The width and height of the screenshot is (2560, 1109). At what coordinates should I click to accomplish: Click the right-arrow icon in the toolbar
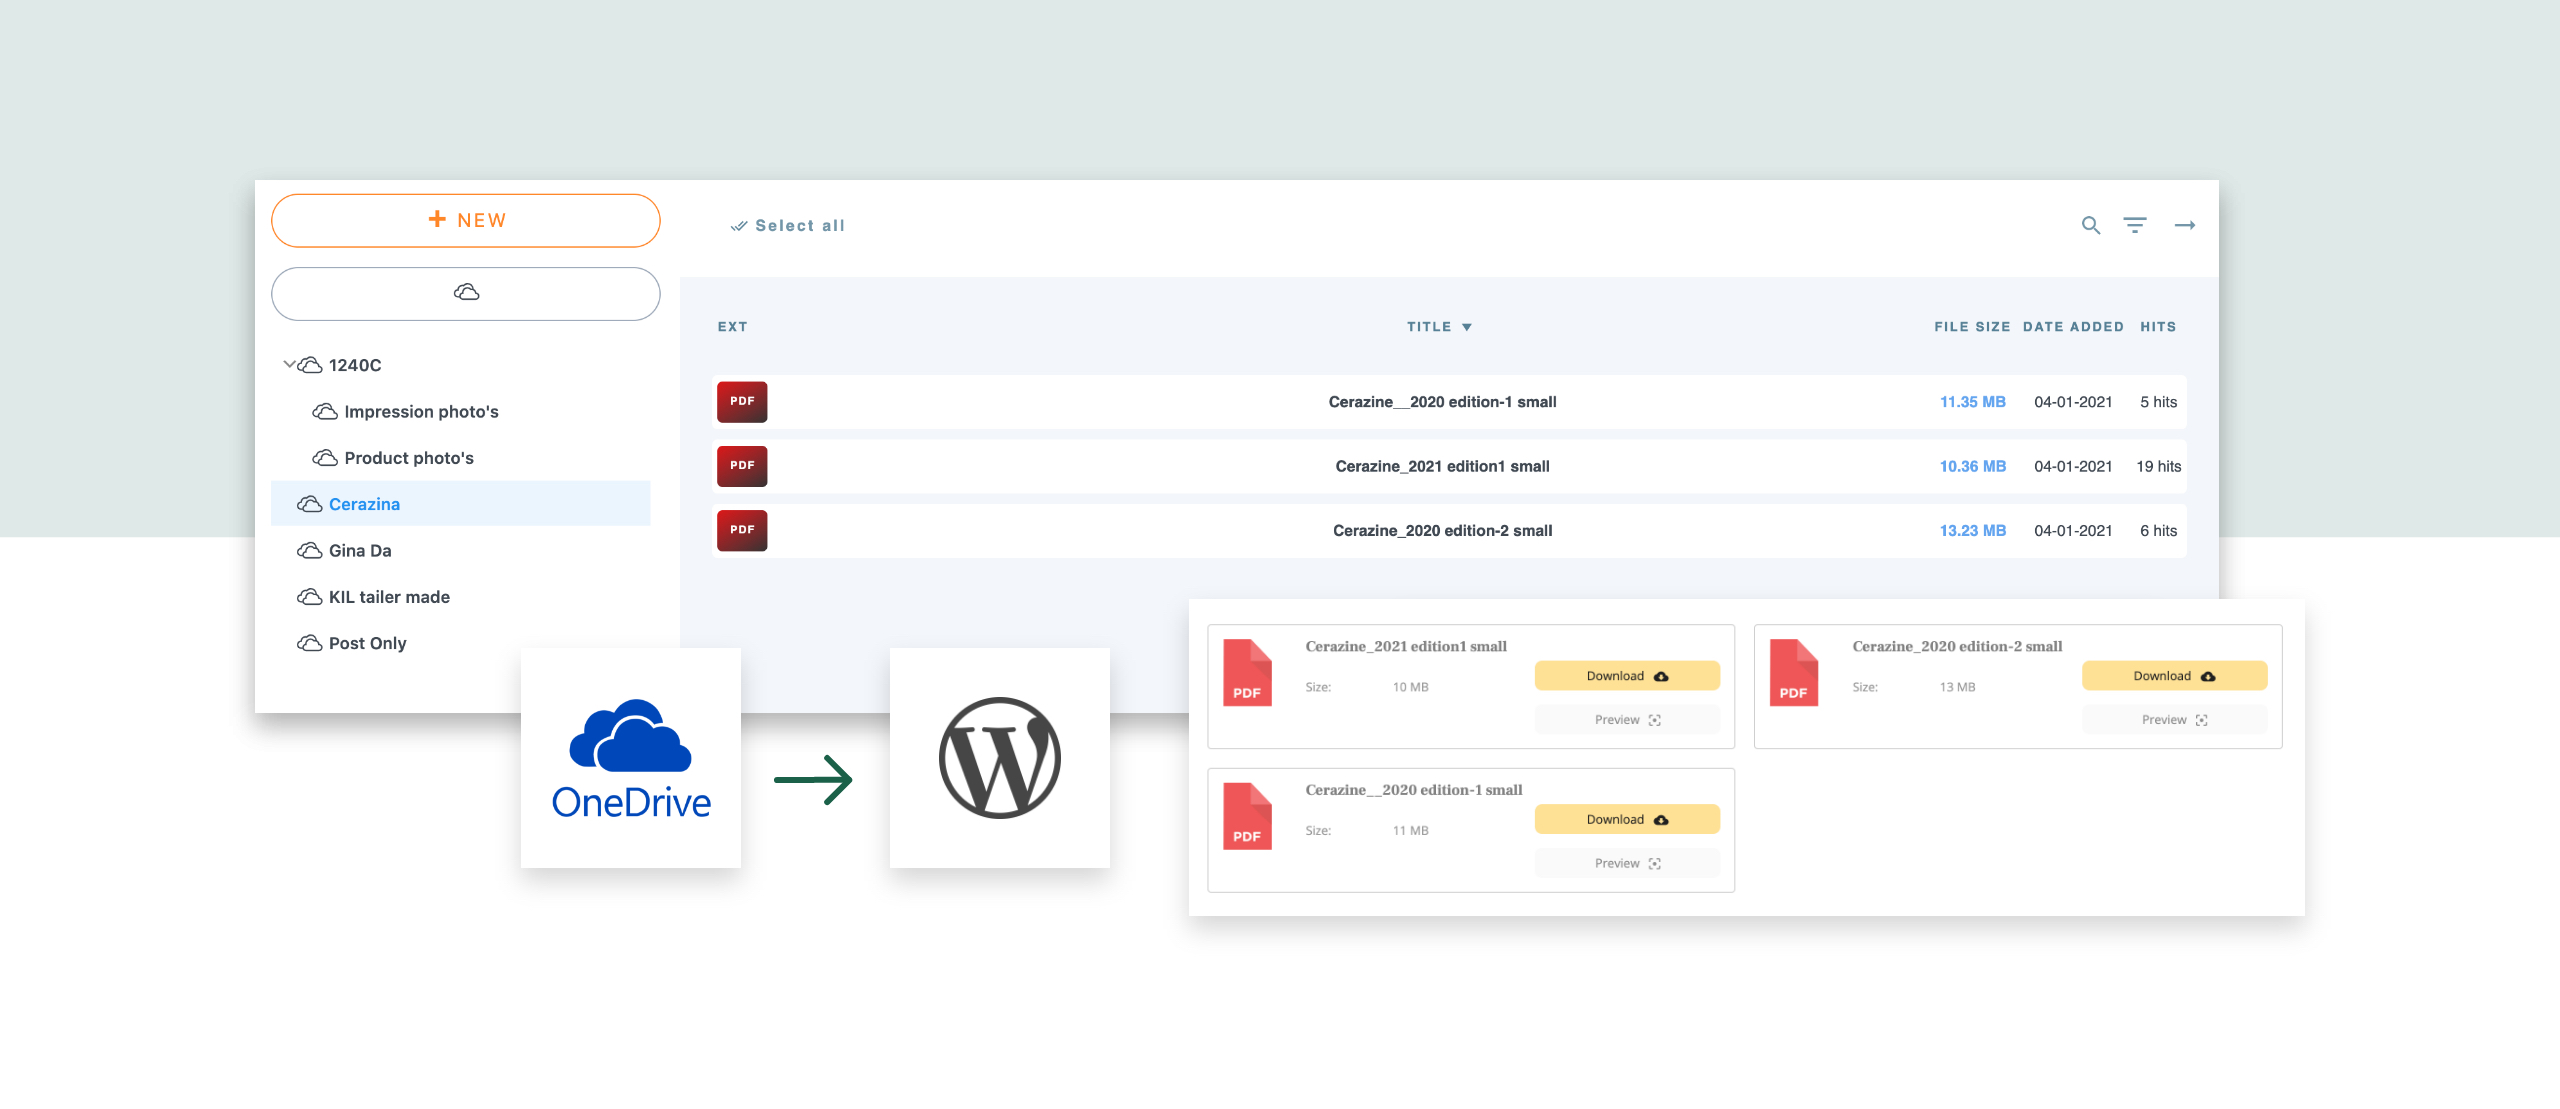[2186, 226]
